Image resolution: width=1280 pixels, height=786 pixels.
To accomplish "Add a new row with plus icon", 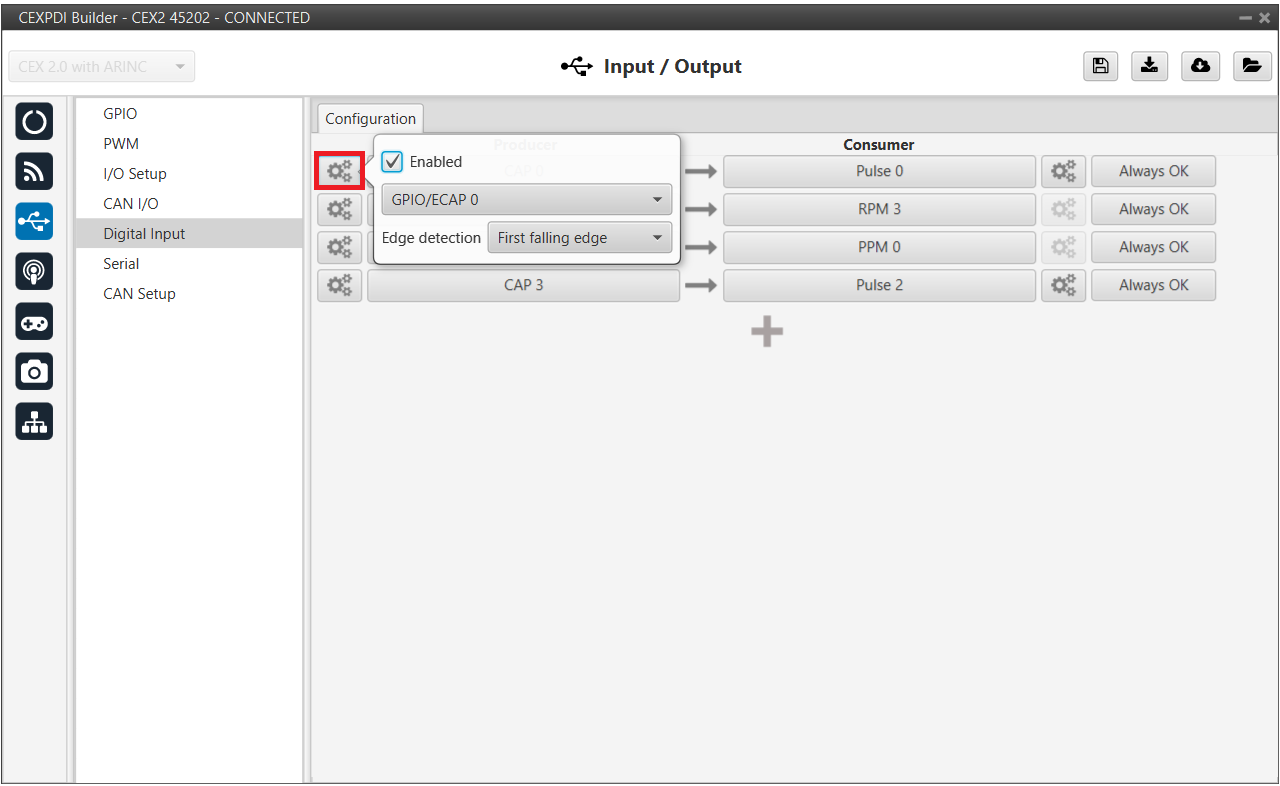I will (767, 333).
